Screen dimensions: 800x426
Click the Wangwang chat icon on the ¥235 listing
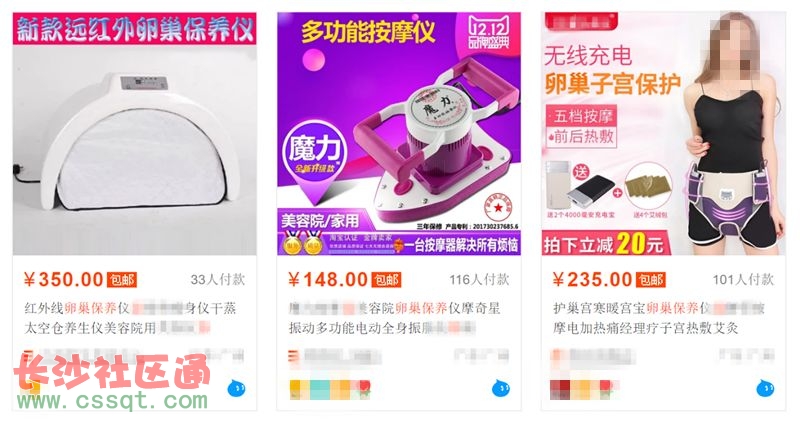click(765, 389)
